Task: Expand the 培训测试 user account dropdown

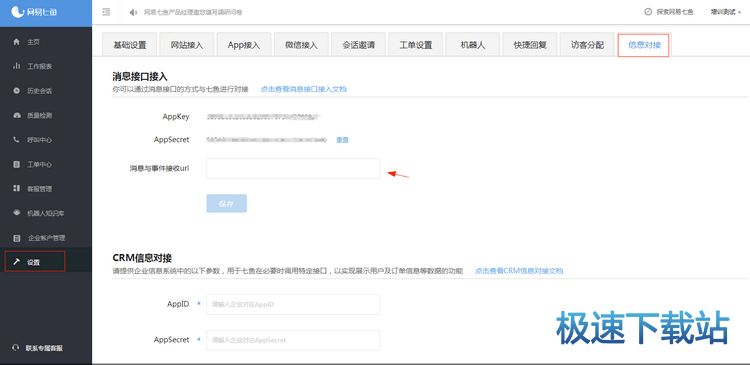Action: point(726,12)
